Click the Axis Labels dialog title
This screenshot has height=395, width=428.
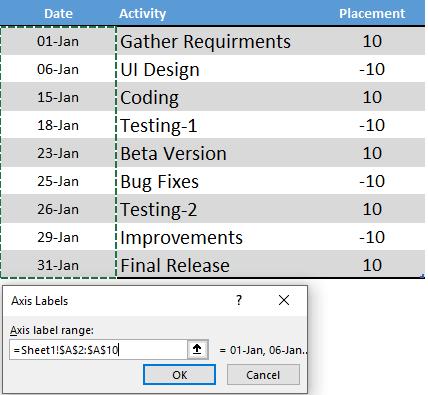(x=40, y=301)
